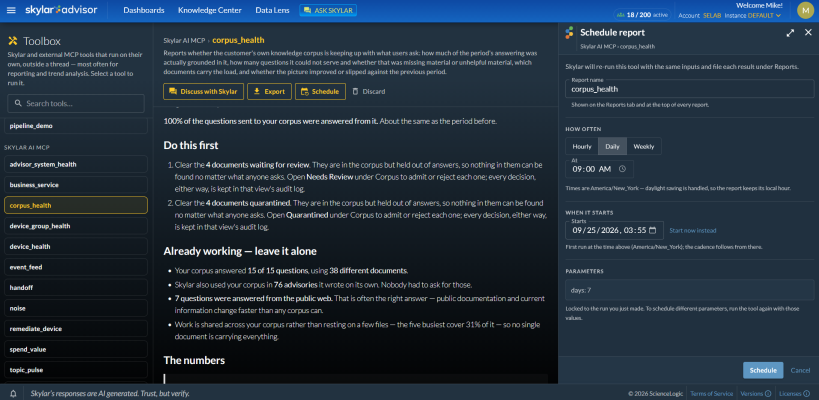Set frequency to Weekly
The height and width of the screenshot is (400, 819).
(x=644, y=146)
